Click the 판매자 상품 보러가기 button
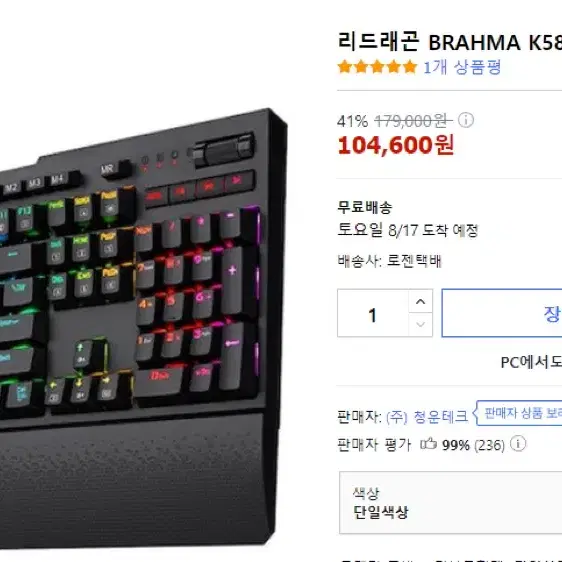Viewport: 562px width, 562px height. [x=519, y=413]
